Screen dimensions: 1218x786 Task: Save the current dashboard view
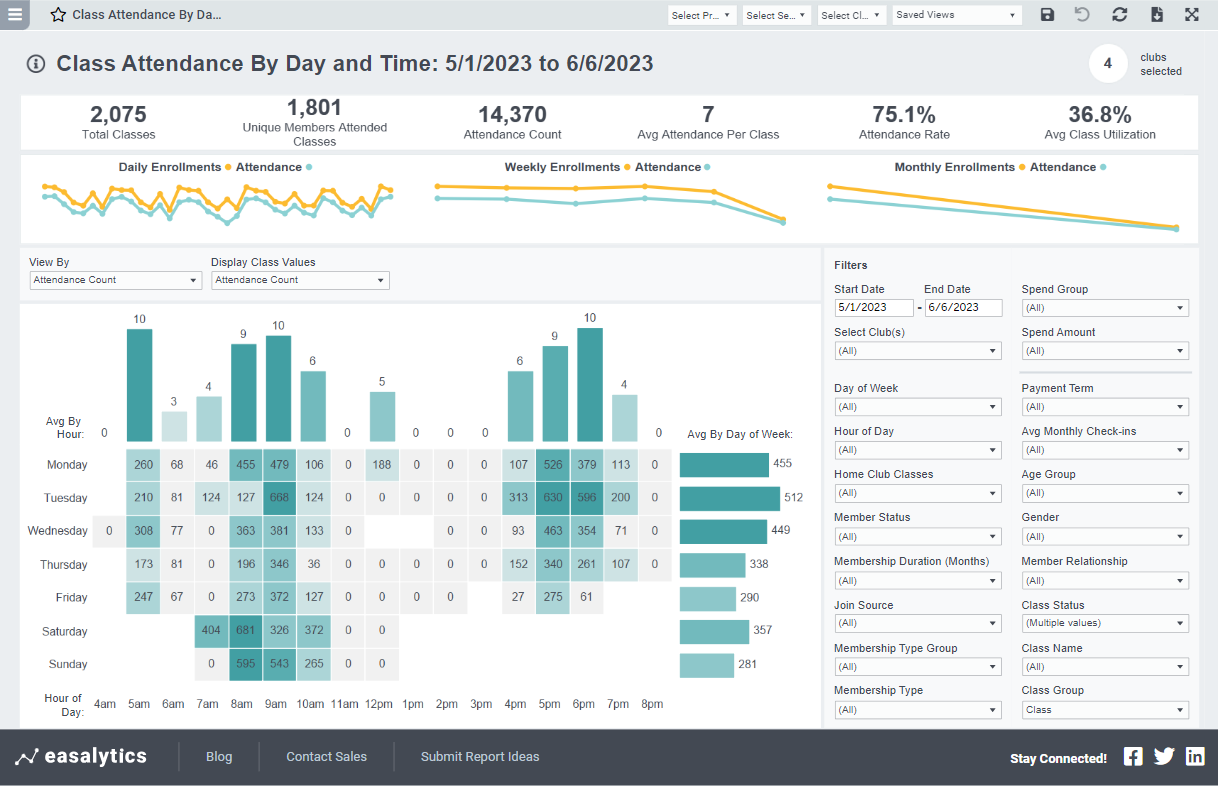pyautogui.click(x=1048, y=15)
